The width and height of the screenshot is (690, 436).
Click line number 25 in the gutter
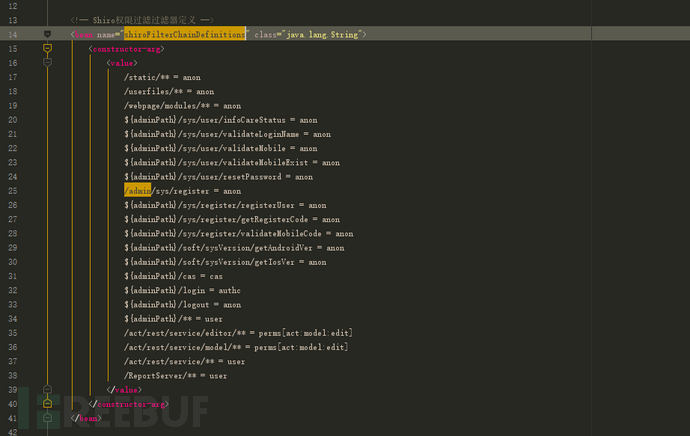[x=13, y=191]
